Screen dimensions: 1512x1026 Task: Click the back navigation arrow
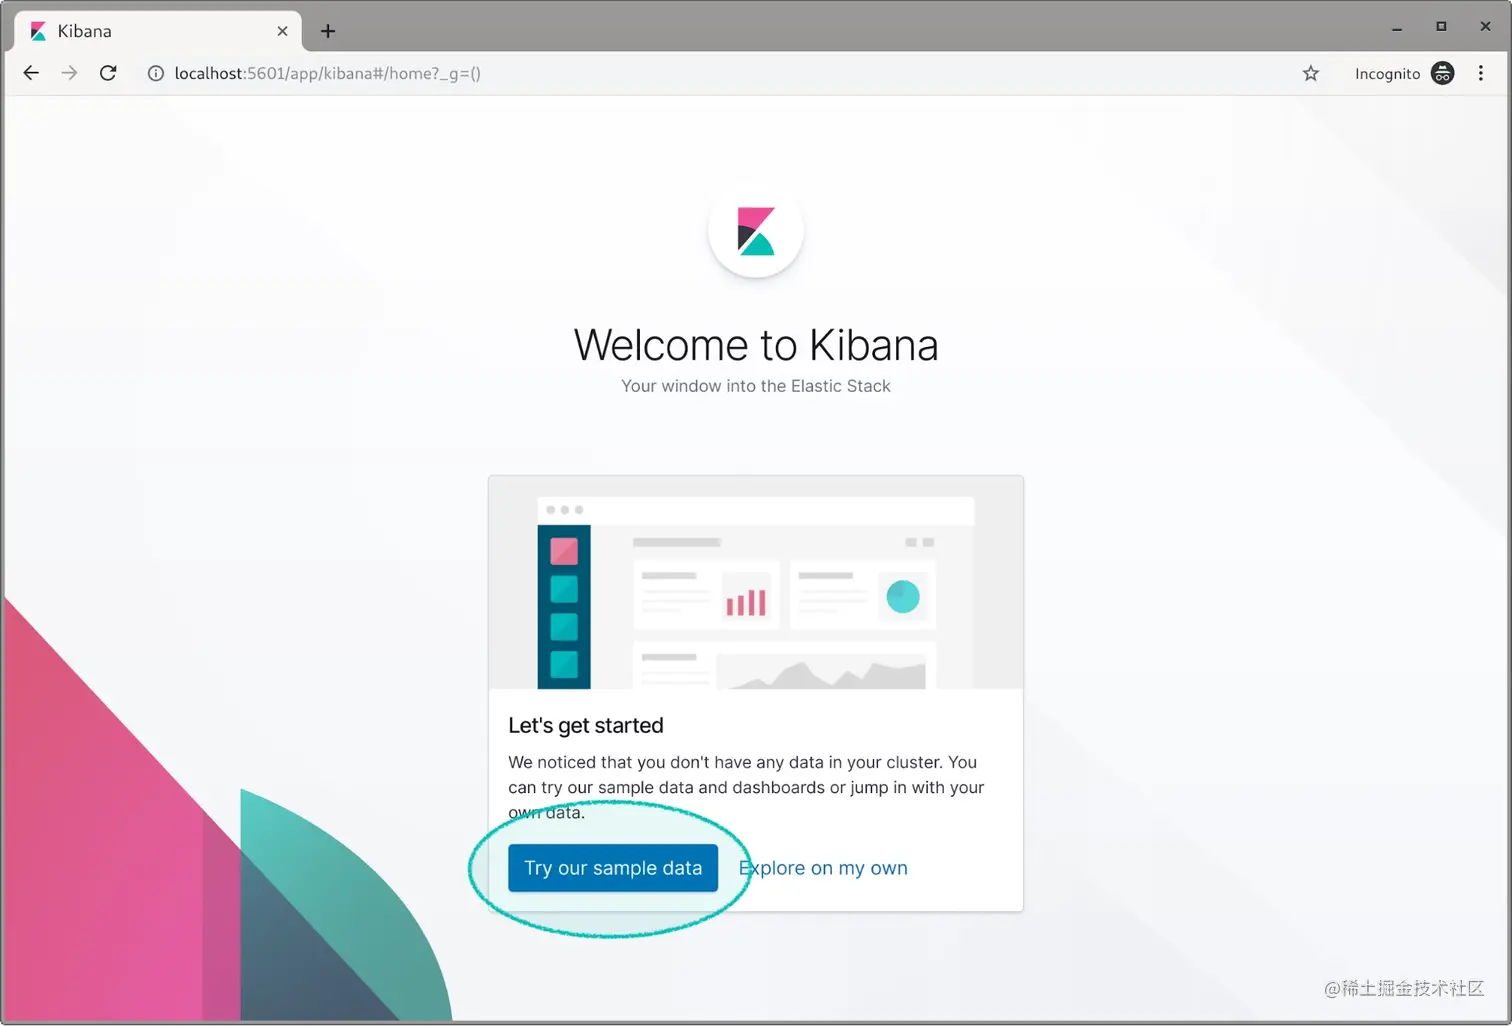pos(31,73)
